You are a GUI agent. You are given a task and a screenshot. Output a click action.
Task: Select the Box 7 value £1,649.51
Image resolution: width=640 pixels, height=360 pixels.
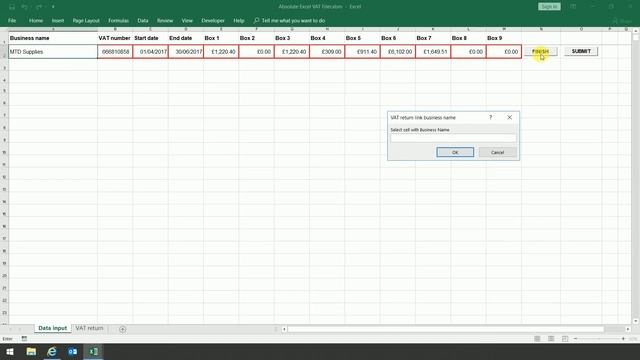pyautogui.click(x=433, y=52)
